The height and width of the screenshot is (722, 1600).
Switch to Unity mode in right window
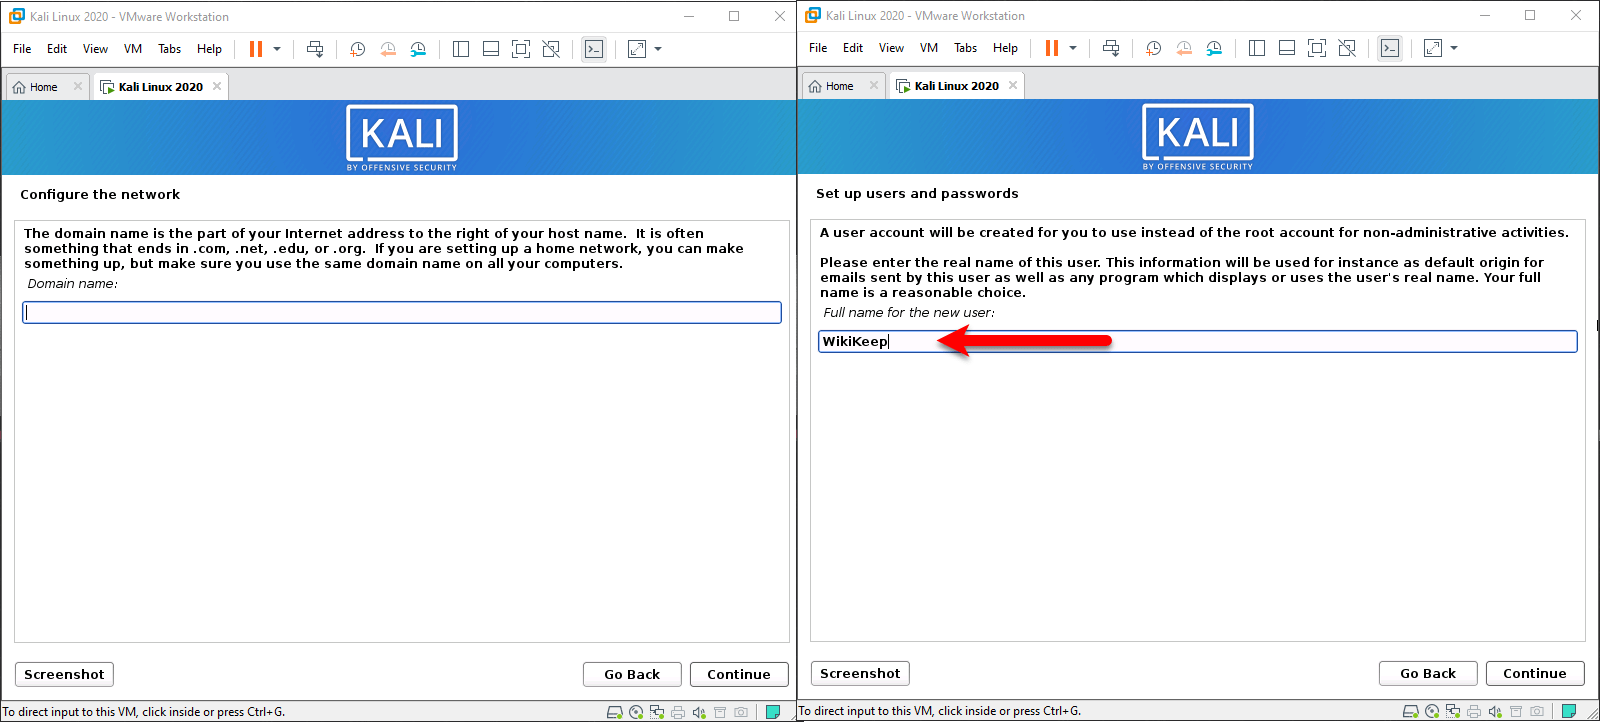(x=1347, y=48)
